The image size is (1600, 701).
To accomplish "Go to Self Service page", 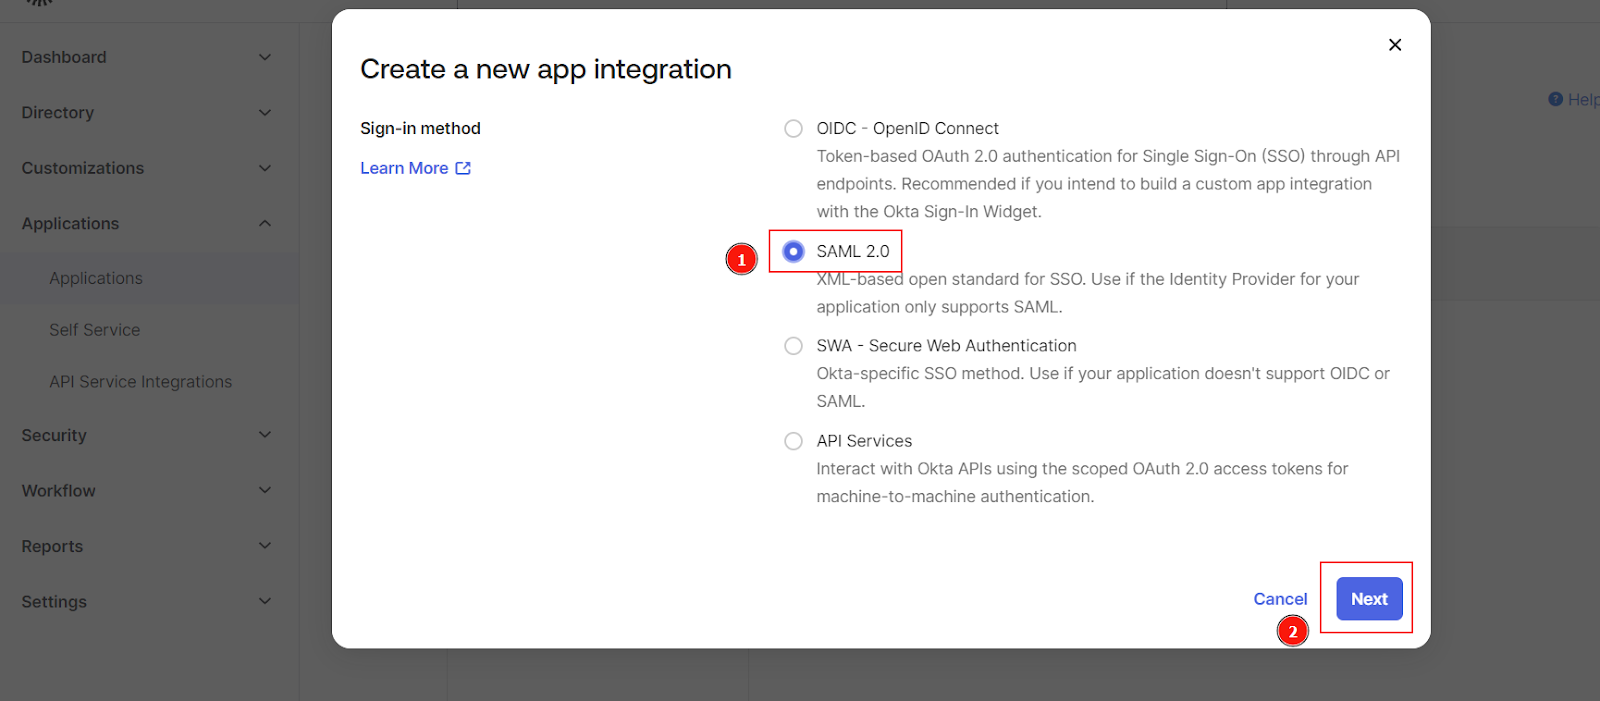I will tap(95, 330).
